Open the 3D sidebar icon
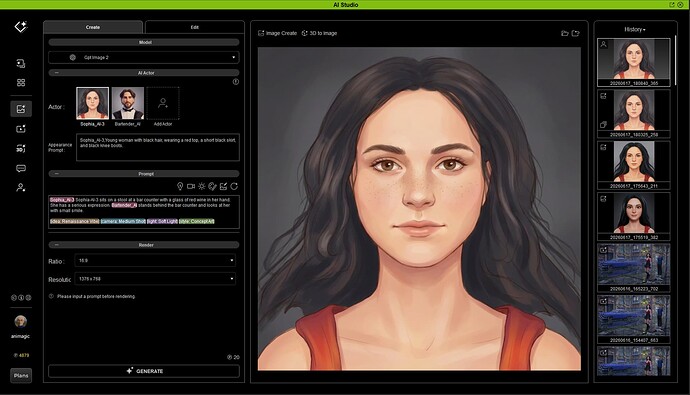 (x=21, y=149)
